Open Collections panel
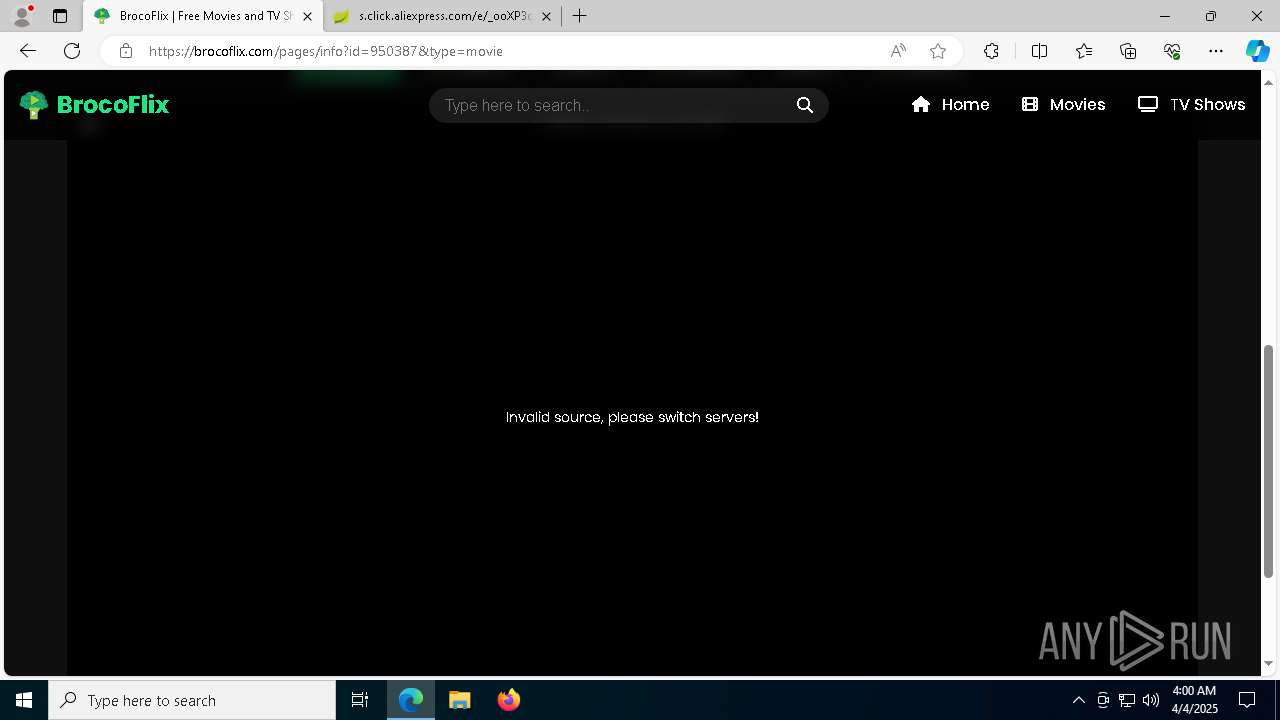 click(1128, 51)
